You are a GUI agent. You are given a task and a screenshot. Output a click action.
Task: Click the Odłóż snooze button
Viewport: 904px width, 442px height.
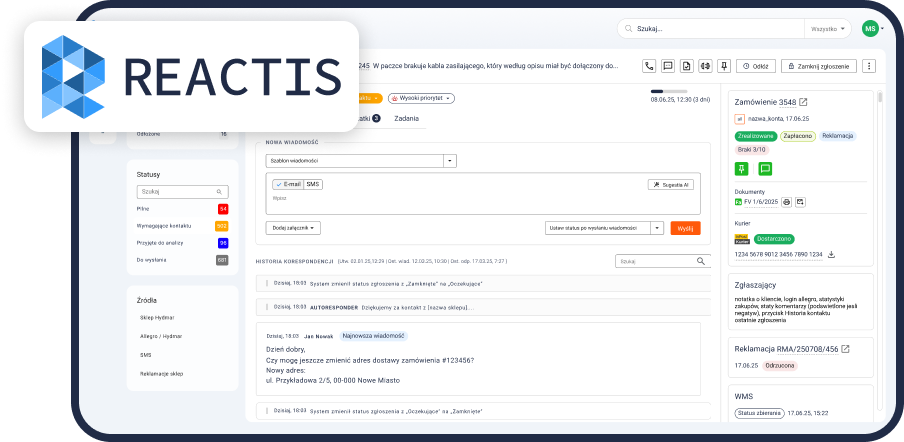[756, 66]
